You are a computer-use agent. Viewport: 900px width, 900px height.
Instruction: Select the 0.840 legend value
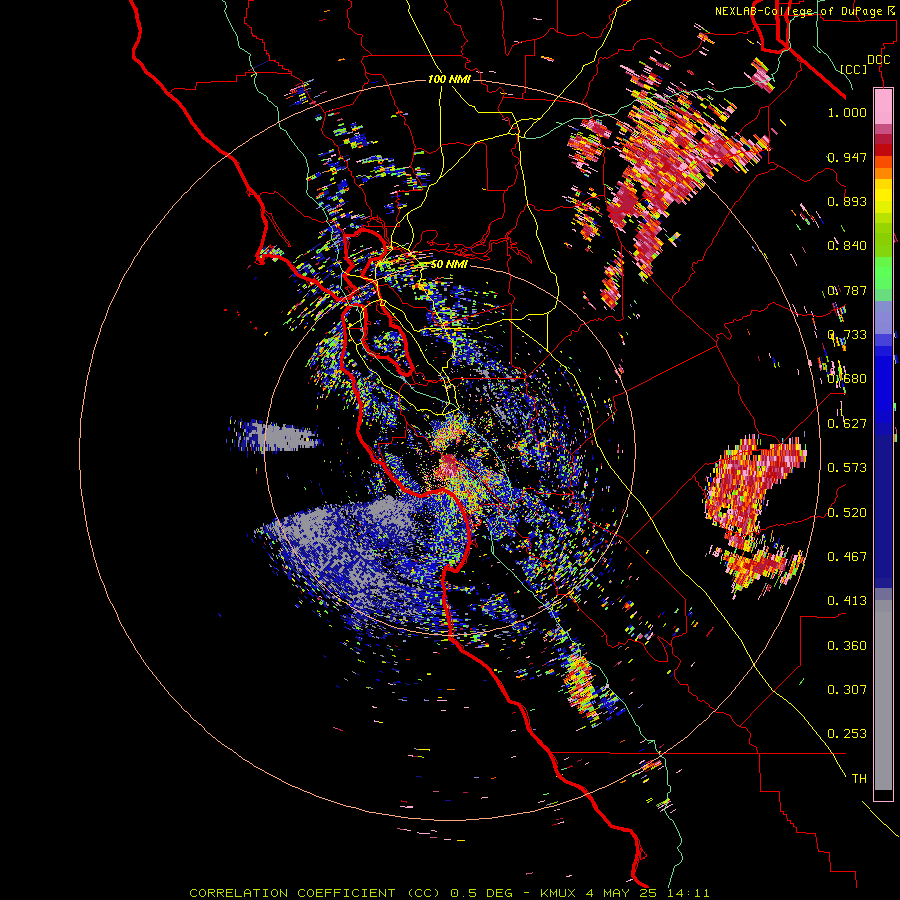coord(847,246)
